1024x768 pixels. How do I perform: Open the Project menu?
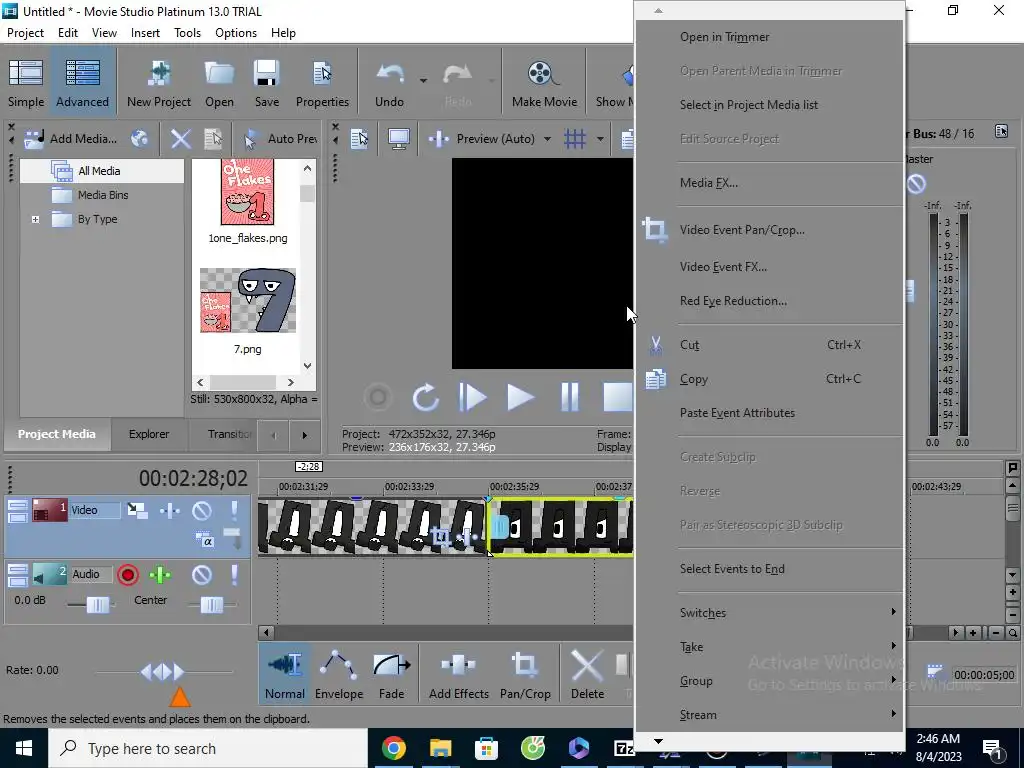point(25,33)
